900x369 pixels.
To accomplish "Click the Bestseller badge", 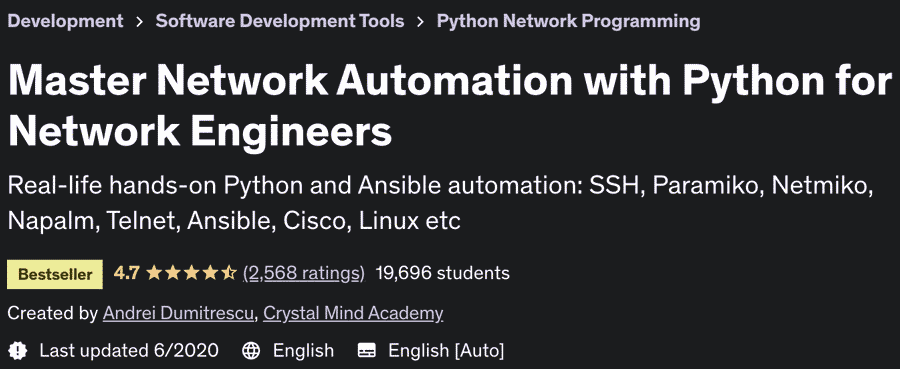I will point(55,274).
